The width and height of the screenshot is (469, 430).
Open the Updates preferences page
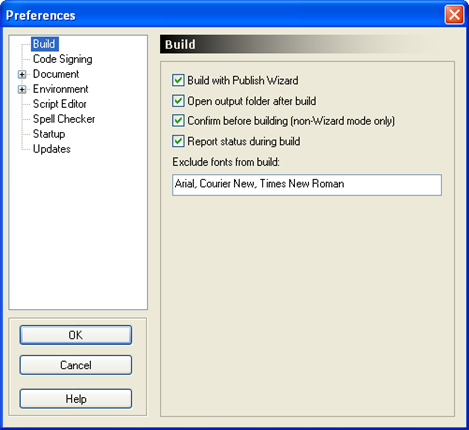click(x=52, y=149)
